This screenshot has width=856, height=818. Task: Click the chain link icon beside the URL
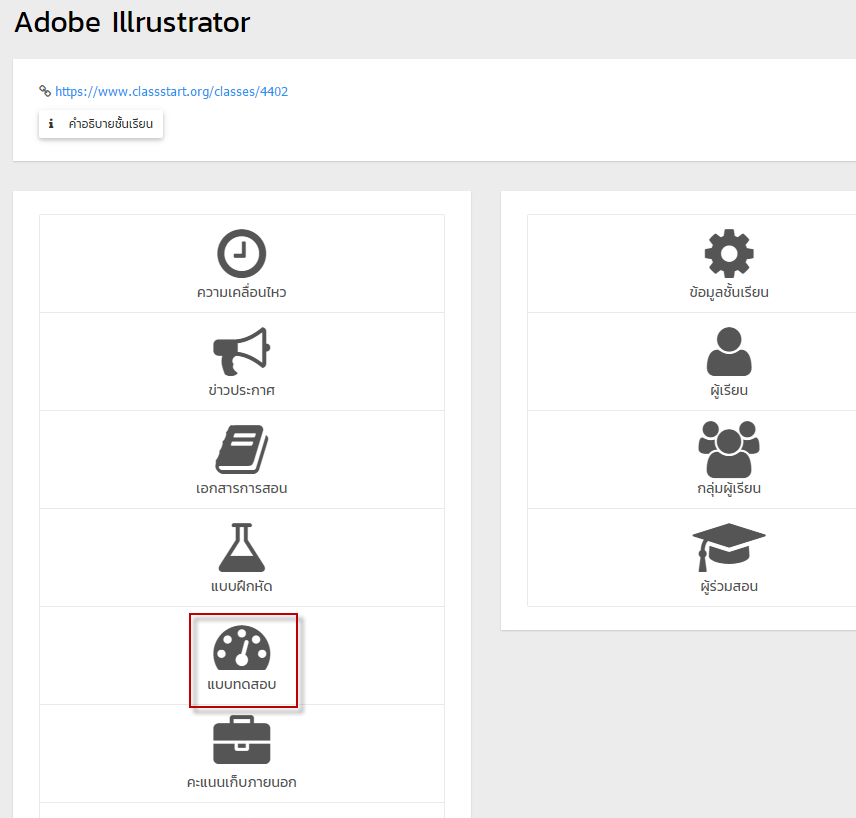click(x=45, y=91)
